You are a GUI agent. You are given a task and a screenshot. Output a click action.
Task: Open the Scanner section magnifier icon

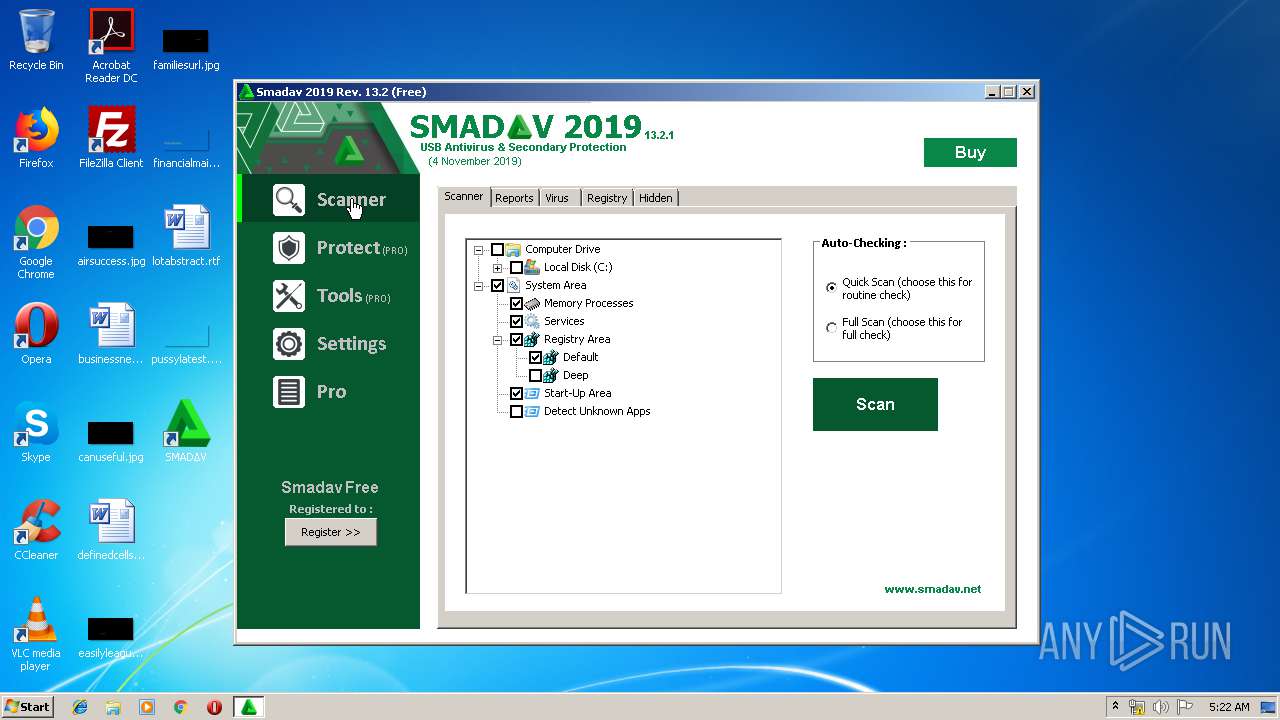(x=289, y=200)
